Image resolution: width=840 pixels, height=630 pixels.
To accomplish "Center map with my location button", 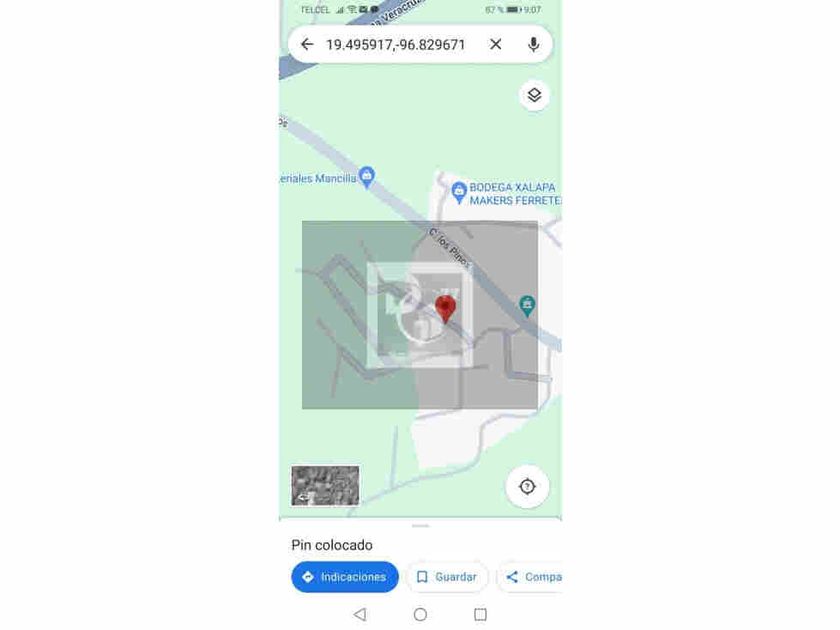I will pyautogui.click(x=527, y=486).
